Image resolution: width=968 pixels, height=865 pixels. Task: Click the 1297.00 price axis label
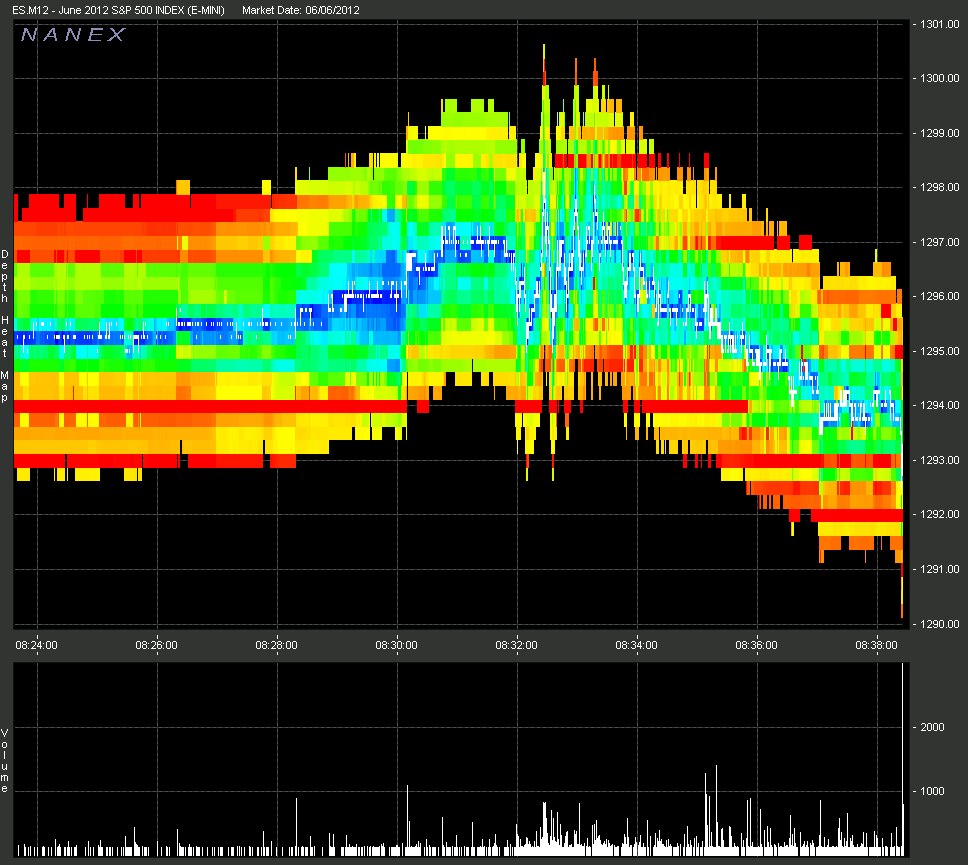click(x=940, y=242)
